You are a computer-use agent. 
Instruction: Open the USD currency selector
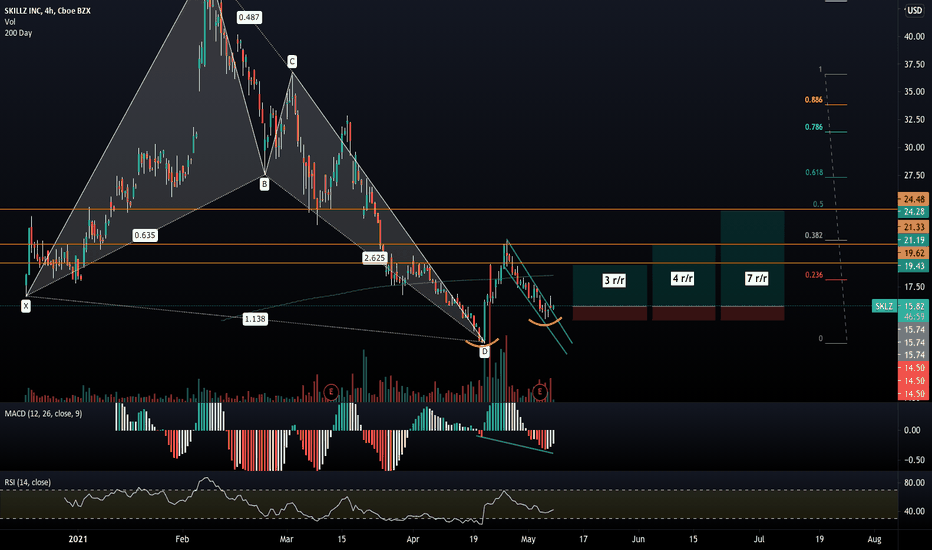click(914, 11)
